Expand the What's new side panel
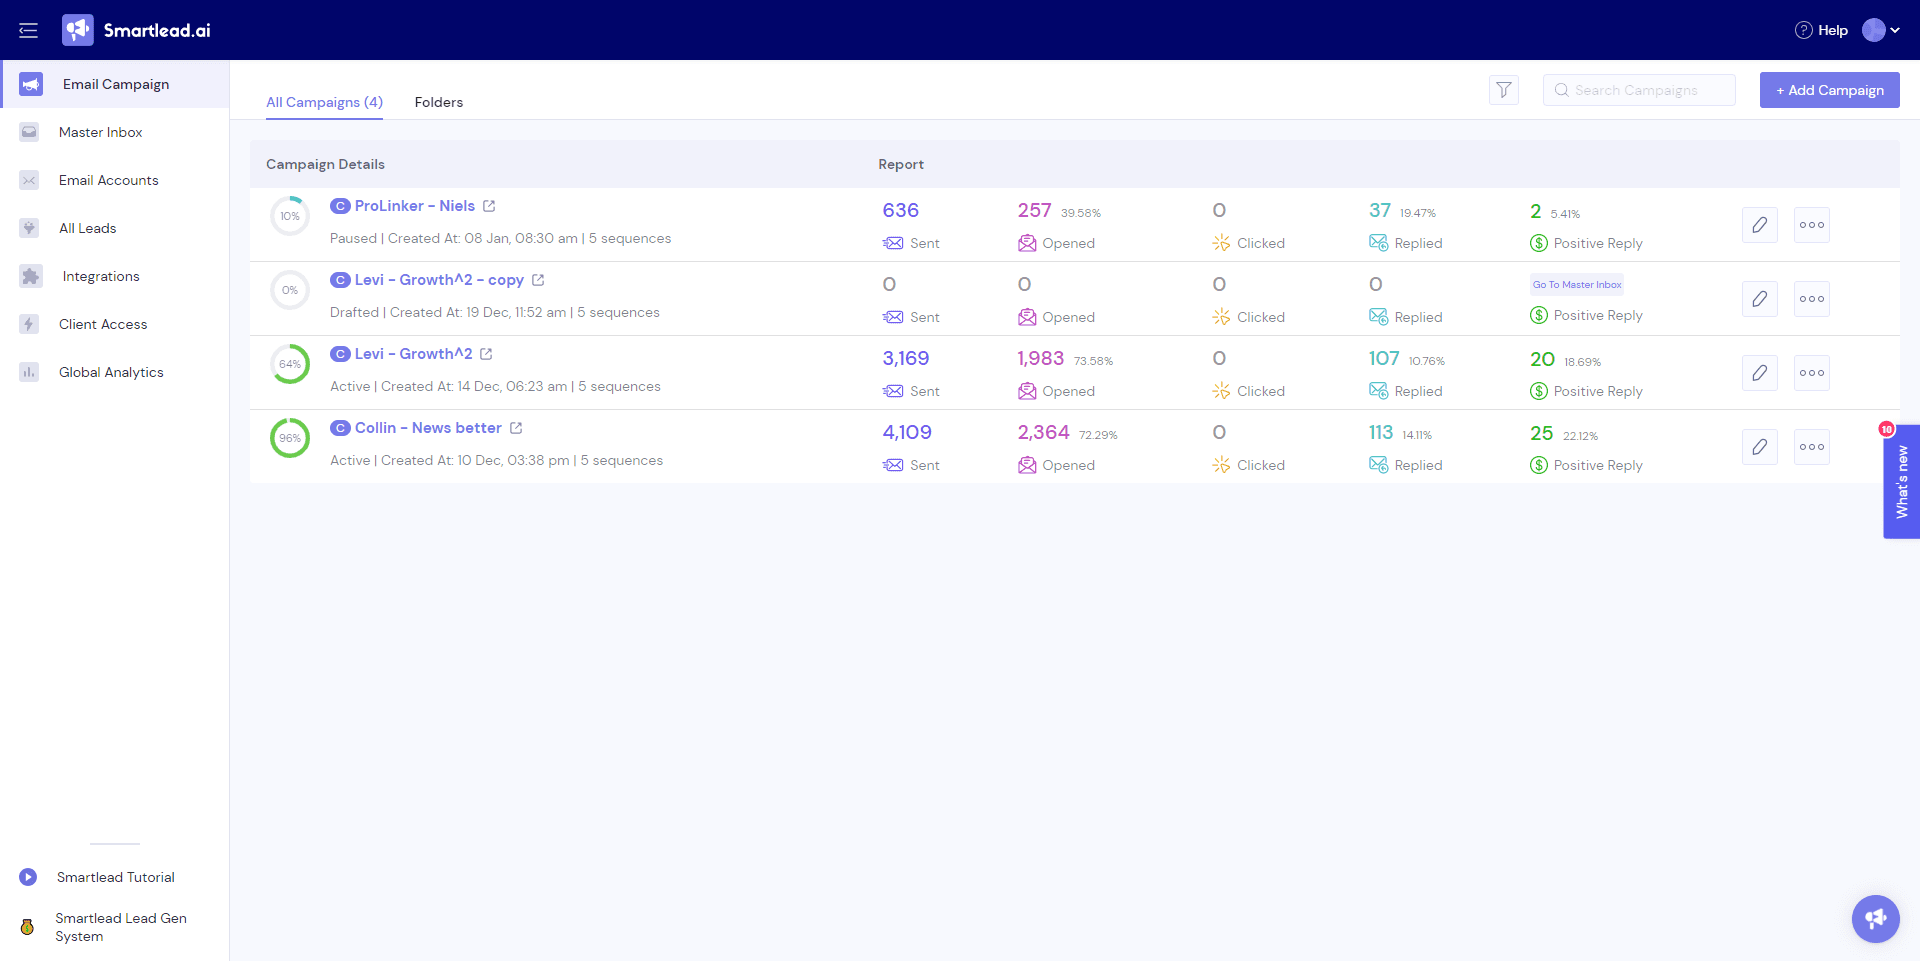The height and width of the screenshot is (961, 1920). [1903, 483]
